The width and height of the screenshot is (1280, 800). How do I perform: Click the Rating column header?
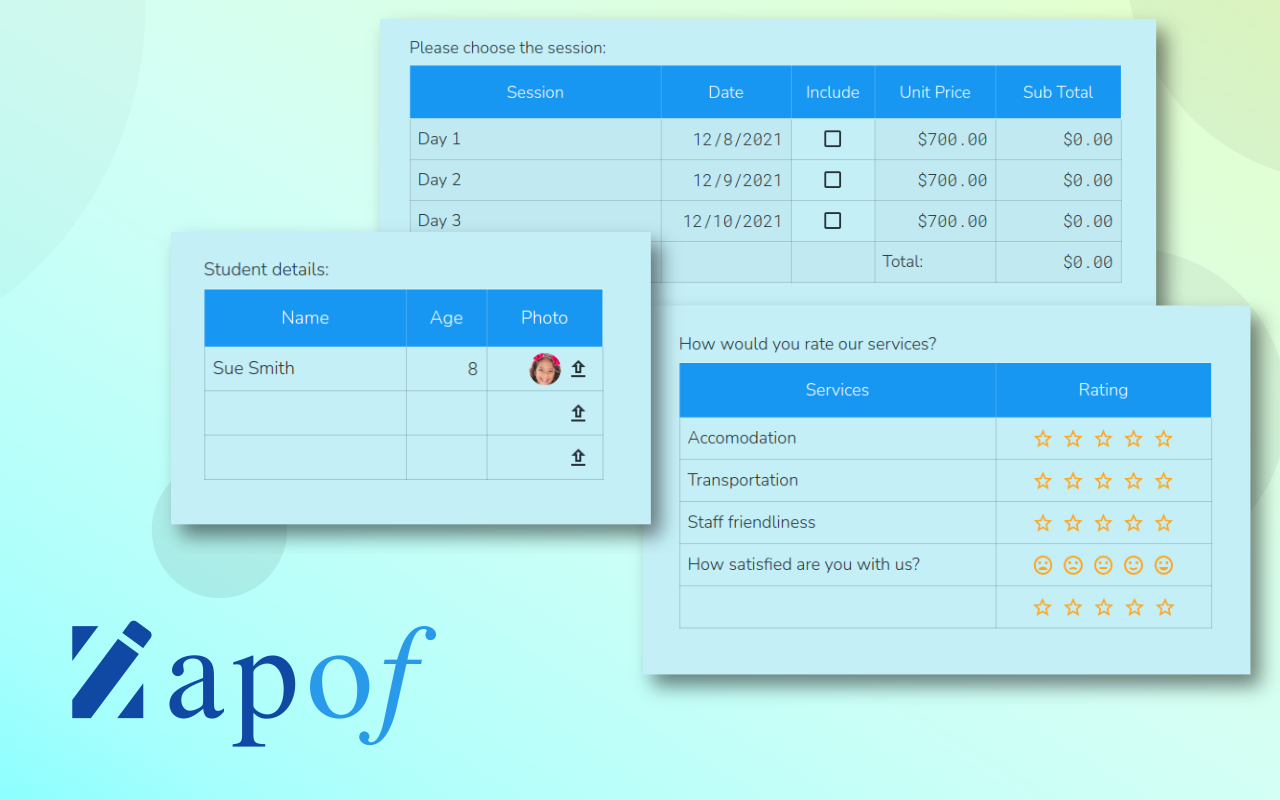click(1103, 390)
